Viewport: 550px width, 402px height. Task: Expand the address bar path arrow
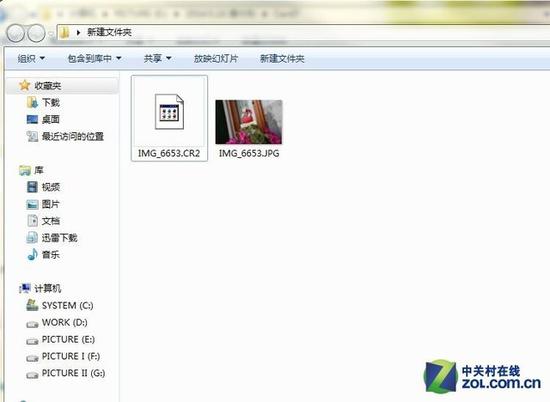coord(78,33)
